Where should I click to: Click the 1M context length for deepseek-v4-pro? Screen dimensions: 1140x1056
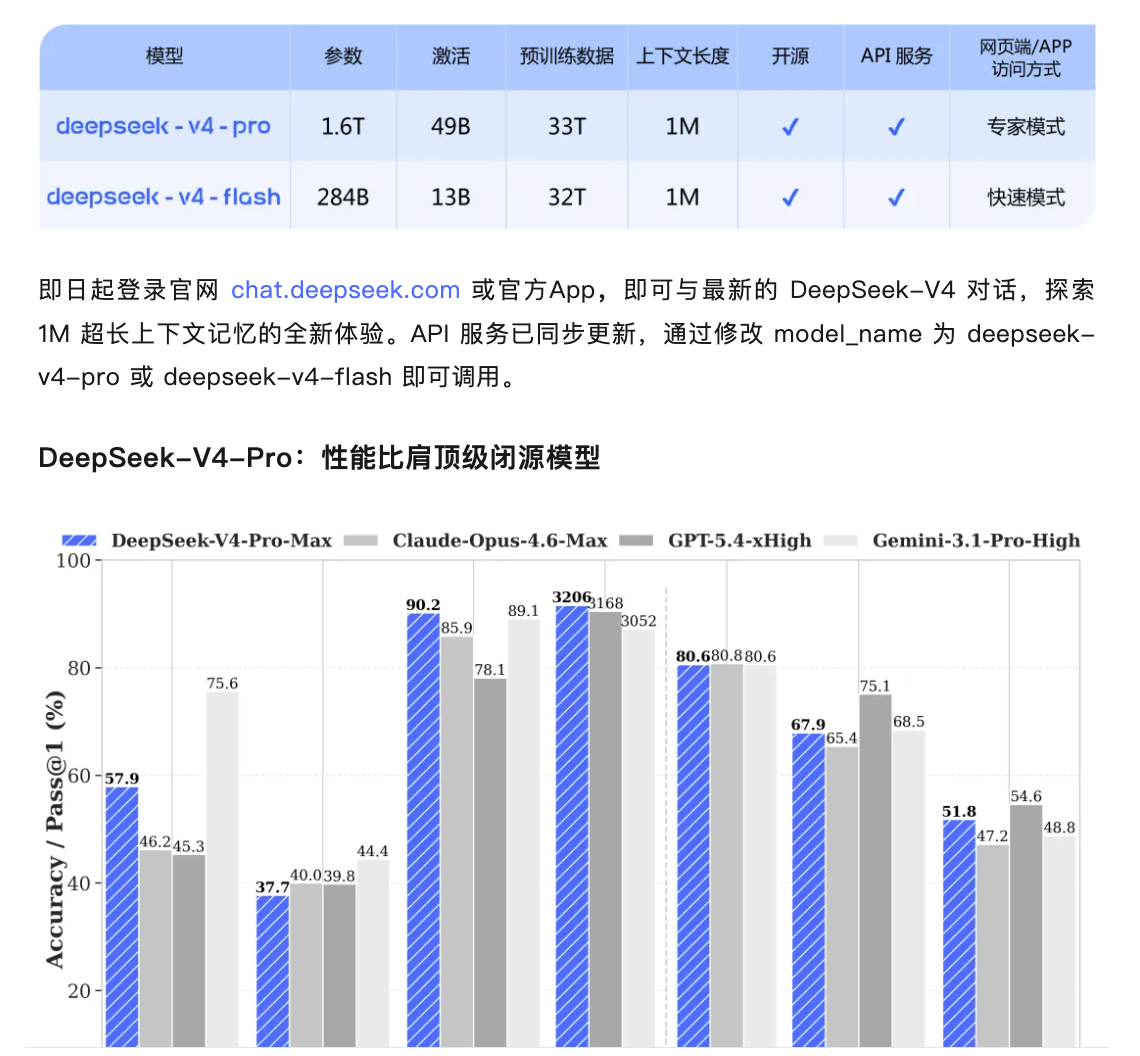683,127
